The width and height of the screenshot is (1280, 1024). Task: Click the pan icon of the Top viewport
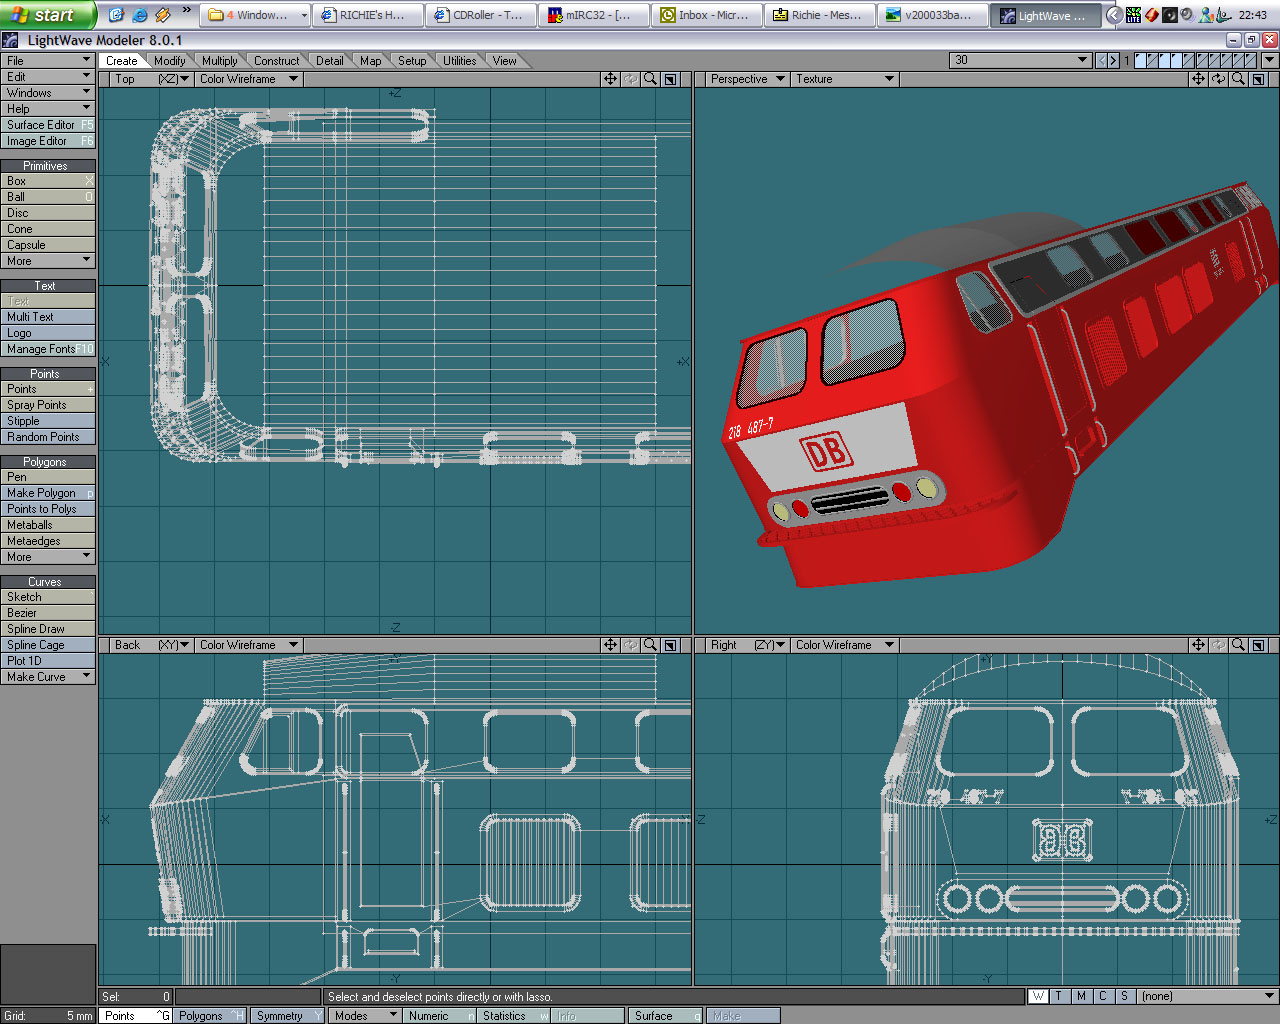[x=610, y=79]
